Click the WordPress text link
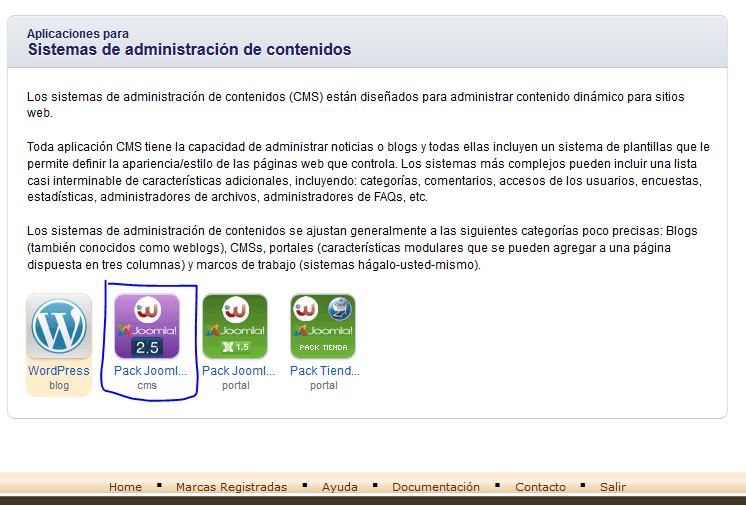Screen dimensions: 746x505 click(59, 371)
